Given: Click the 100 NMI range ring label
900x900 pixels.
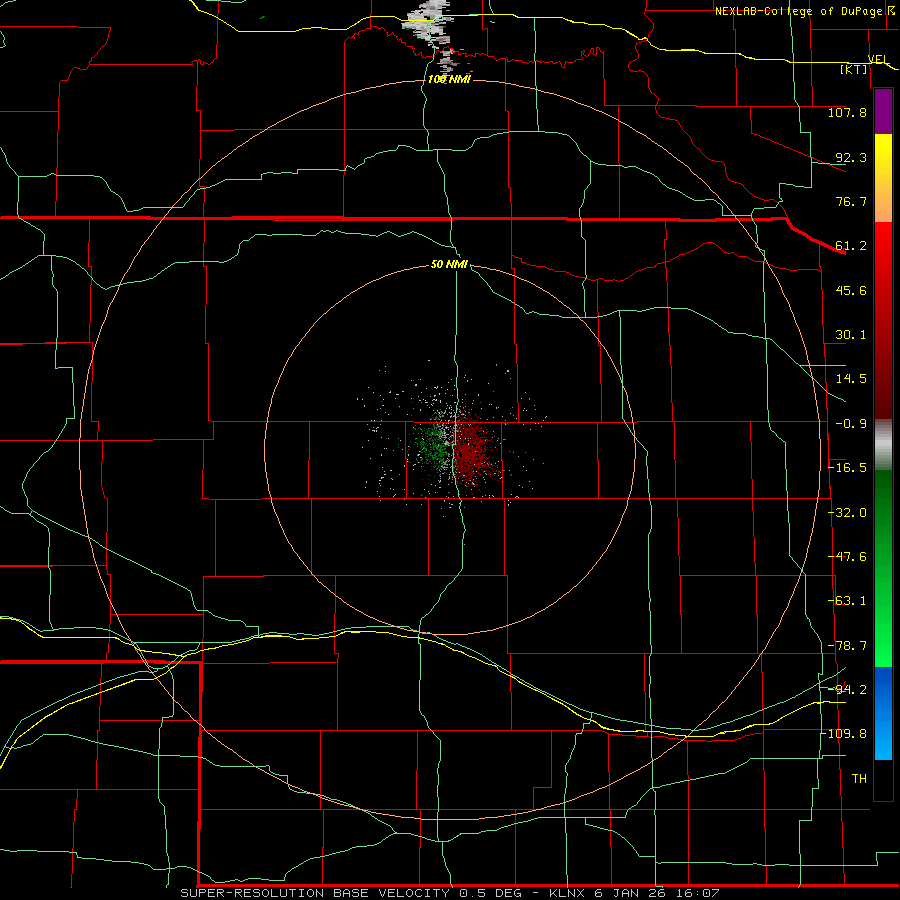Looking at the screenshot, I should 449,79.
